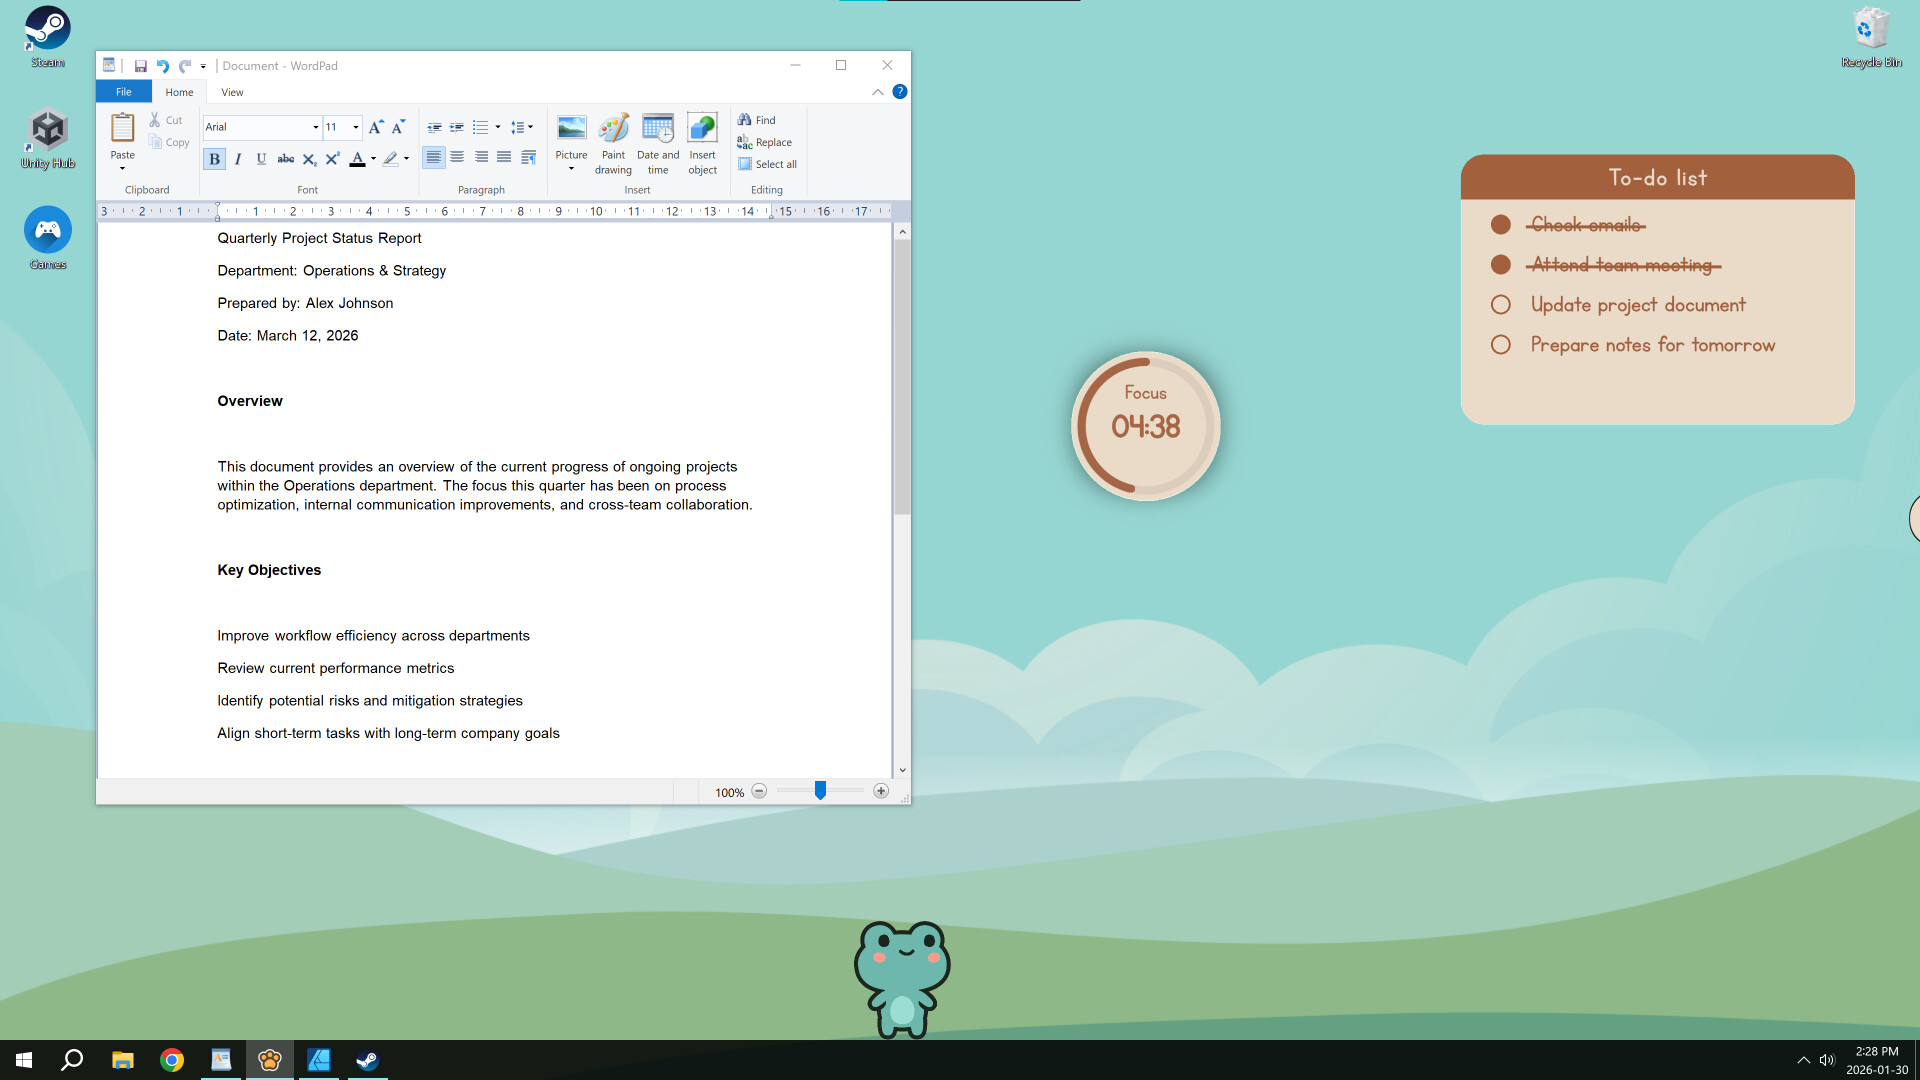
Task: Insert the Date and time
Action: (x=657, y=140)
